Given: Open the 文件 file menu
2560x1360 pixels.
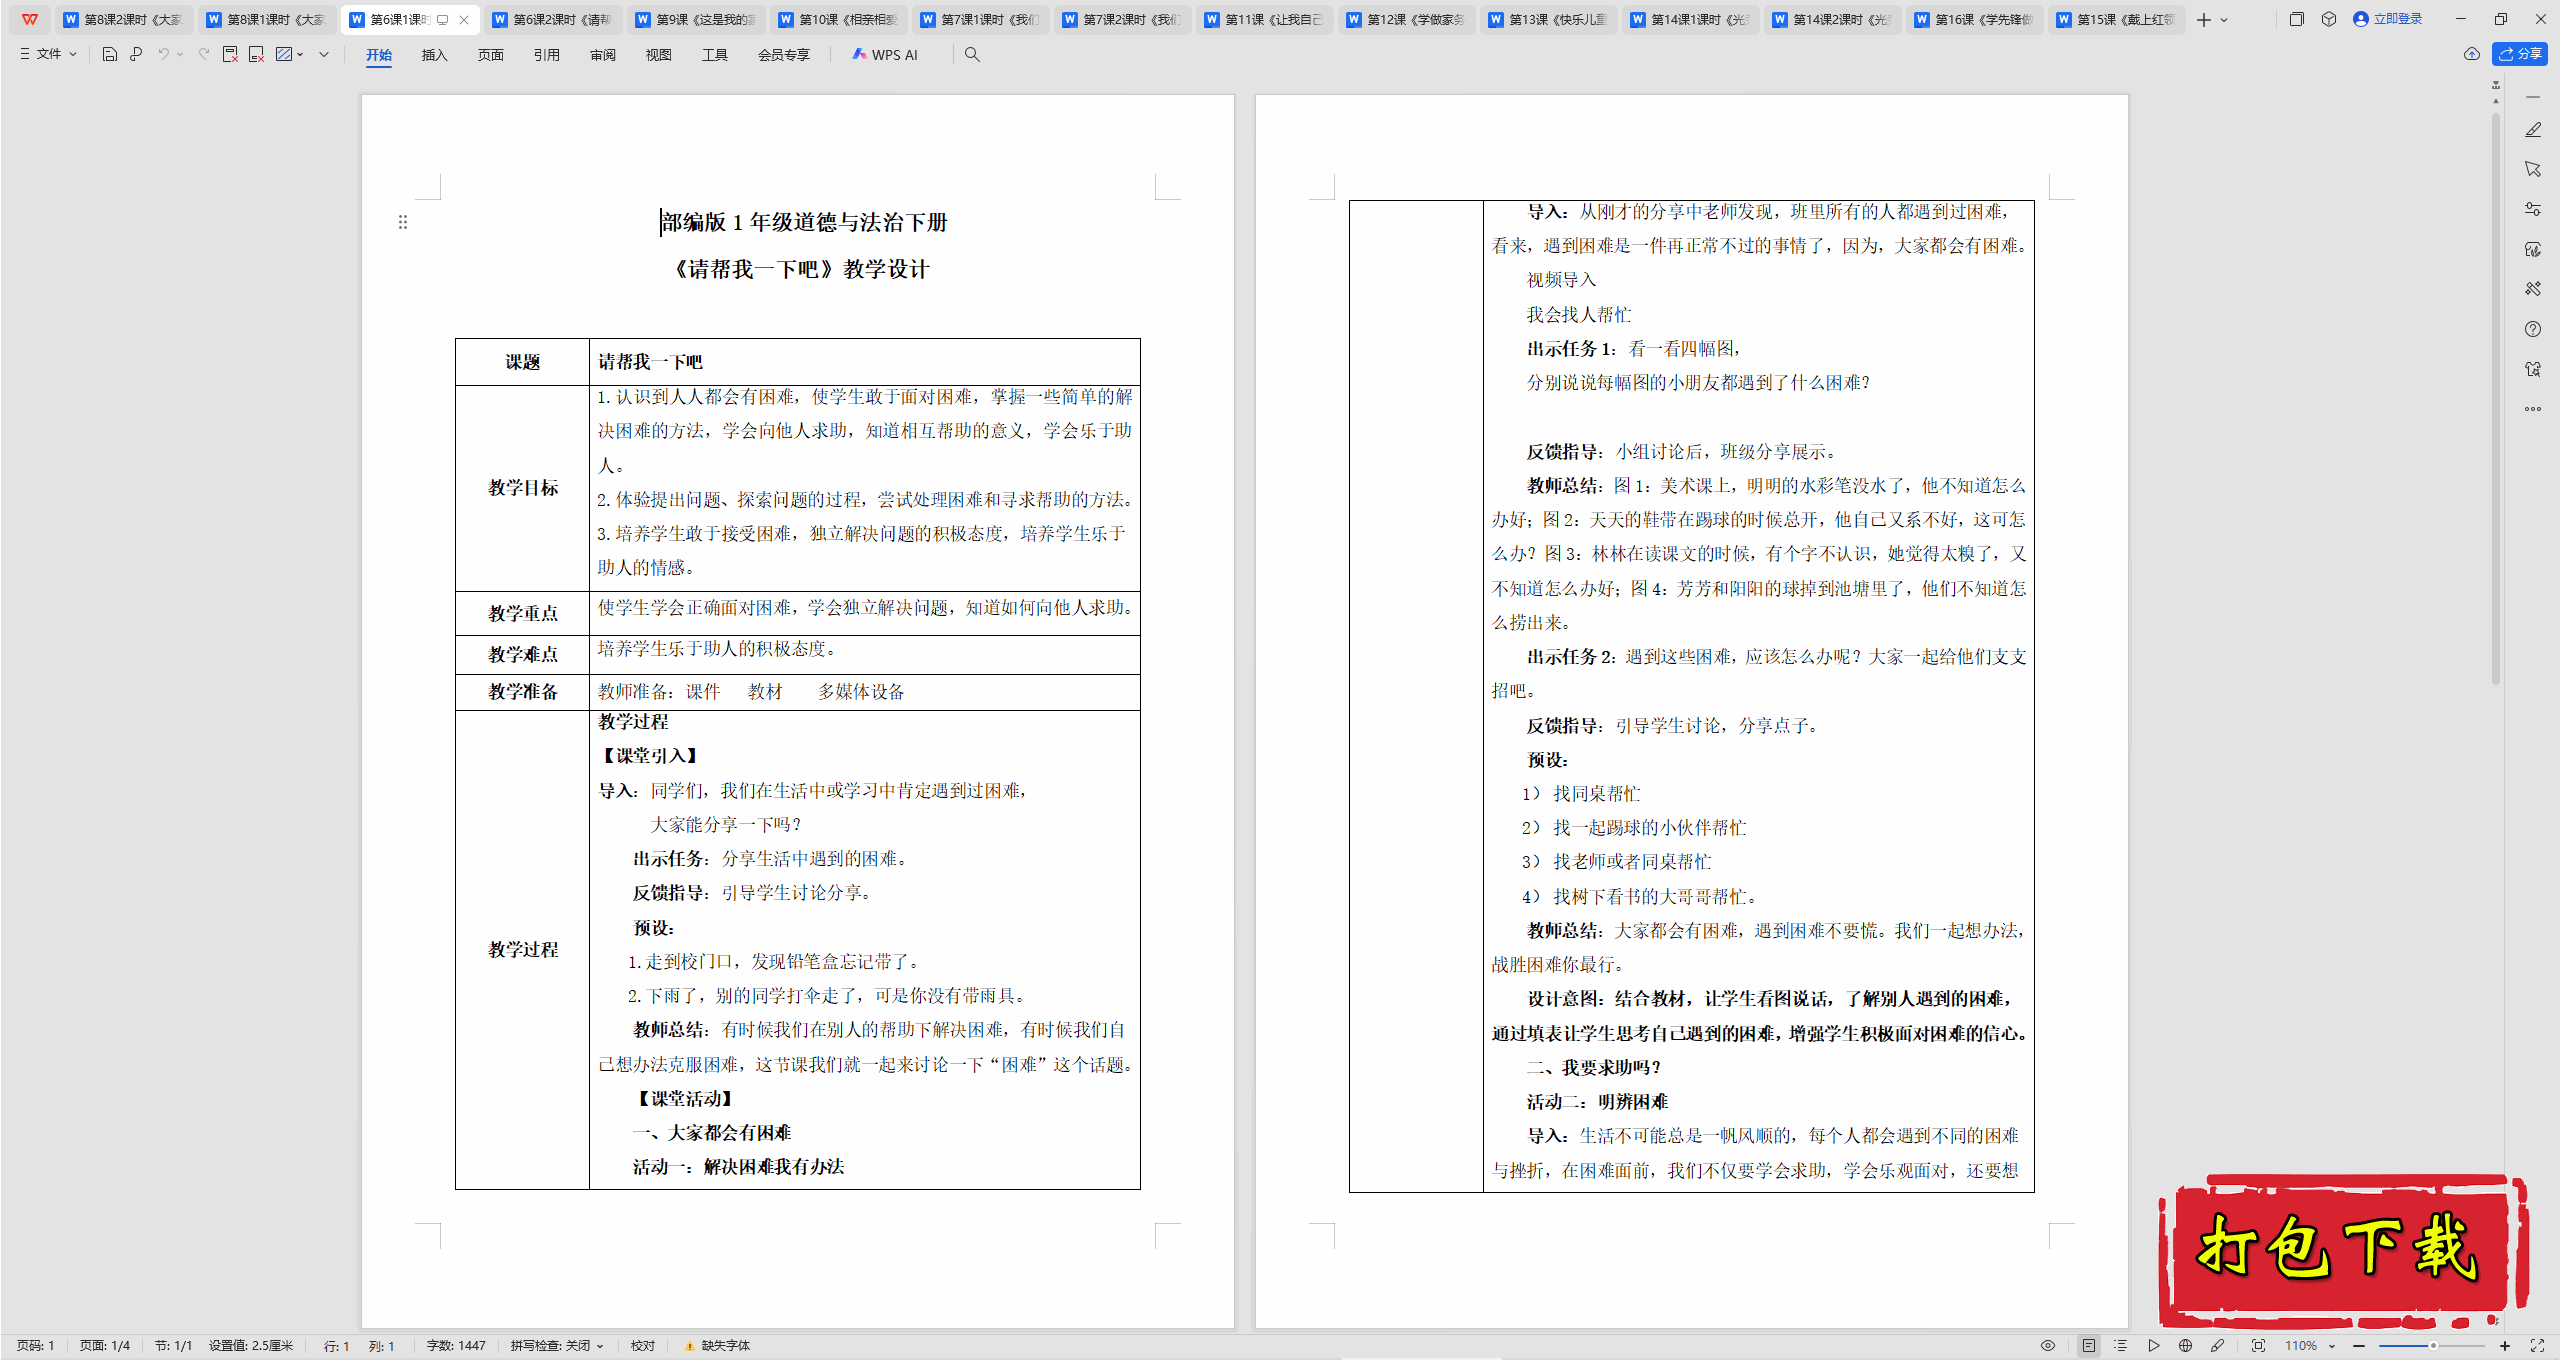Looking at the screenshot, I should tap(48, 54).
